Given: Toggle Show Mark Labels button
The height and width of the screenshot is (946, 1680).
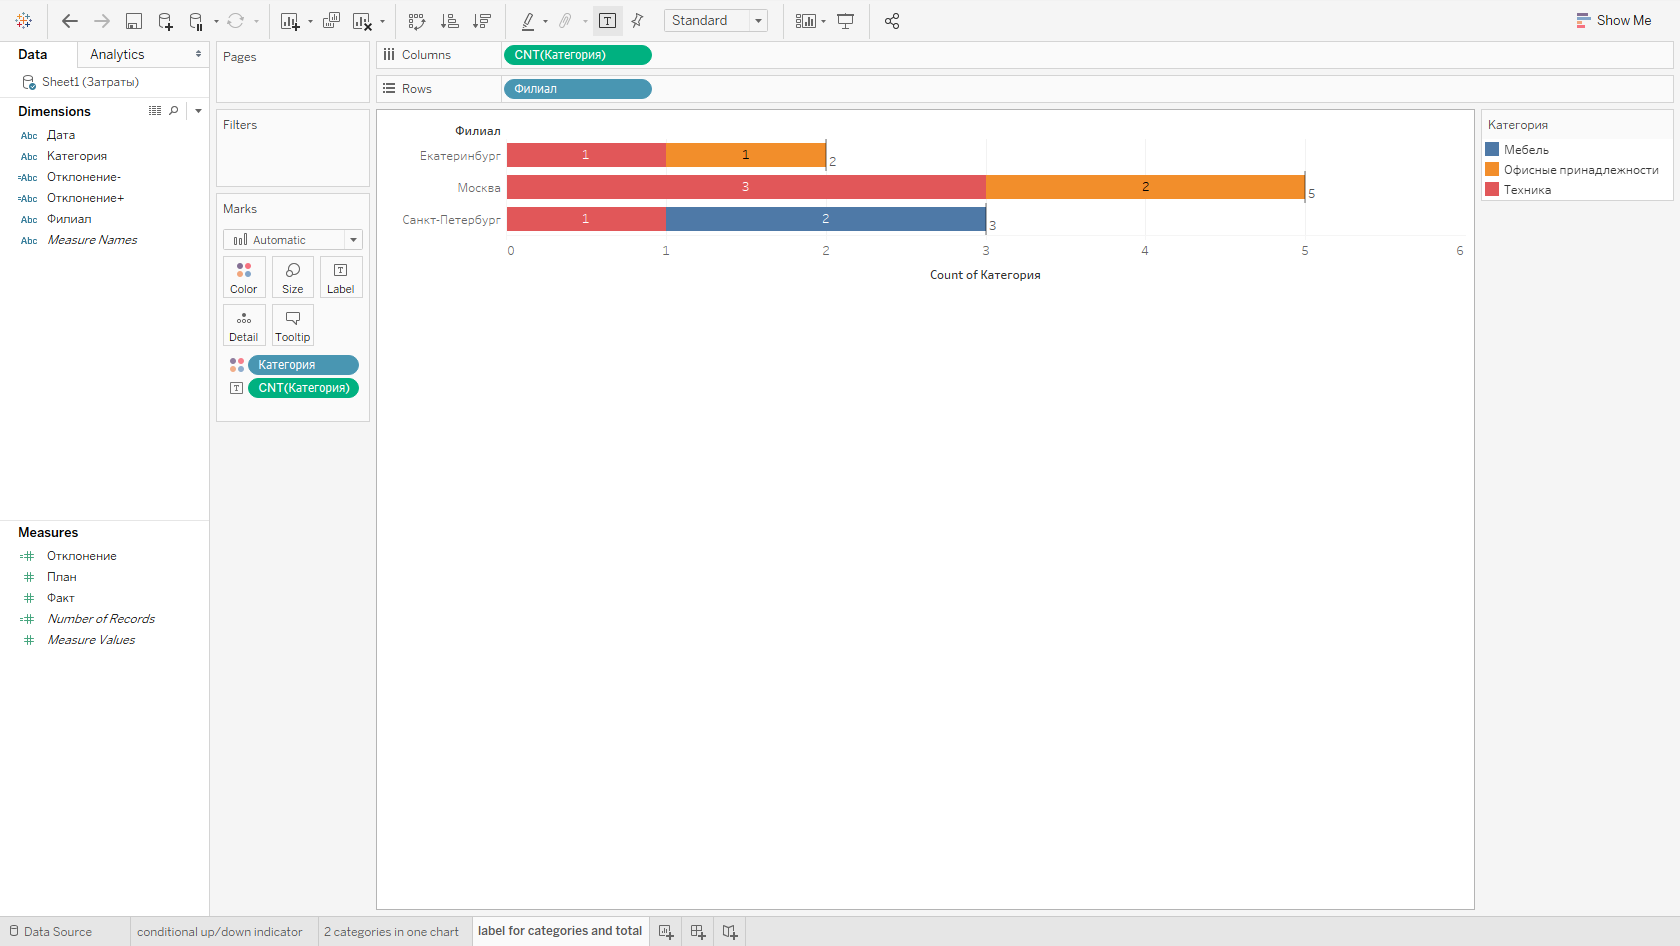Looking at the screenshot, I should [x=607, y=21].
